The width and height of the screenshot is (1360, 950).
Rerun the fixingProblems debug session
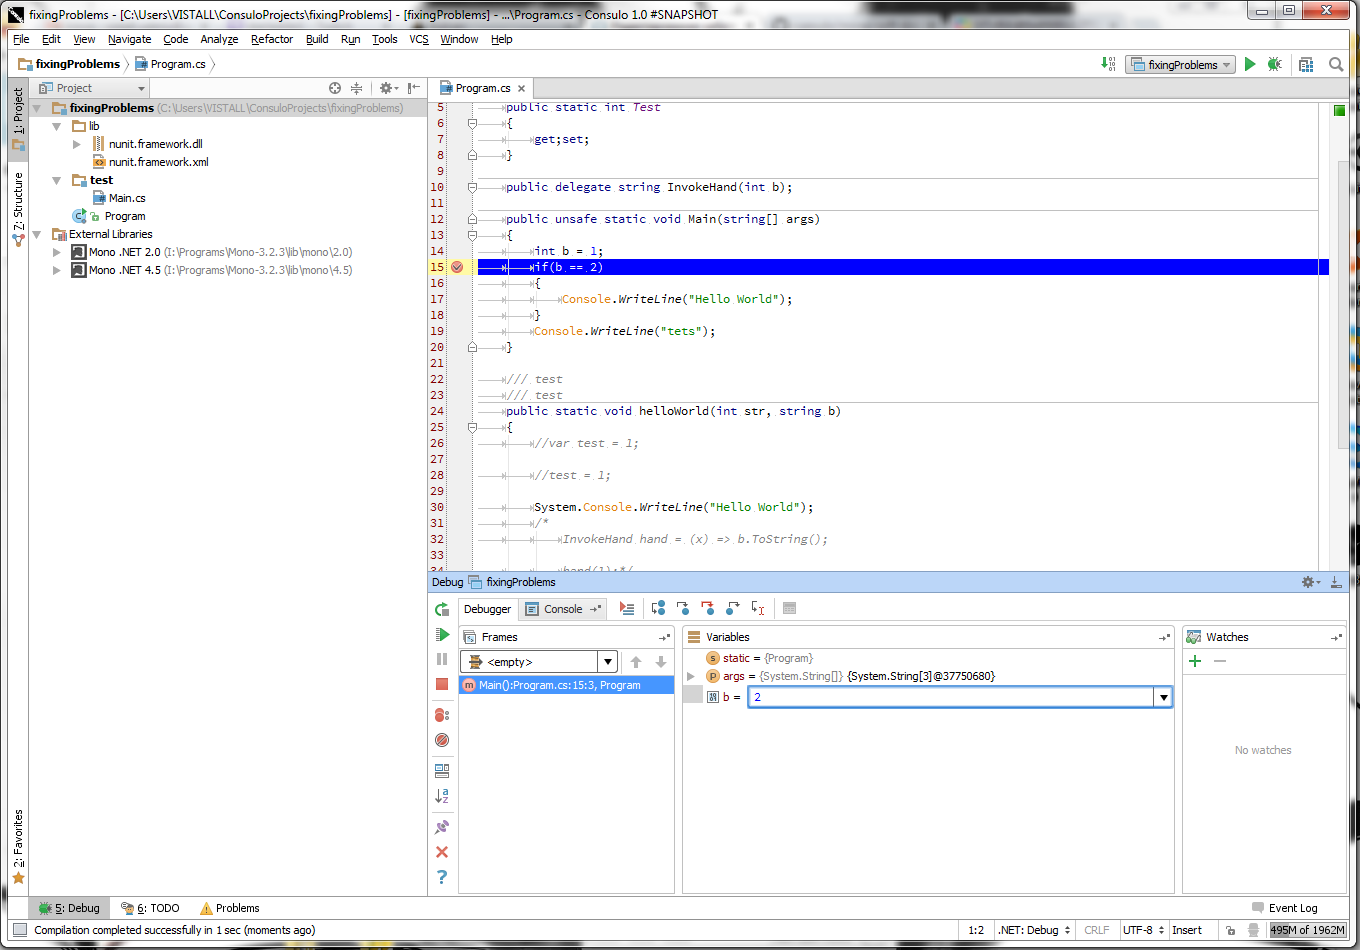[x=442, y=609]
